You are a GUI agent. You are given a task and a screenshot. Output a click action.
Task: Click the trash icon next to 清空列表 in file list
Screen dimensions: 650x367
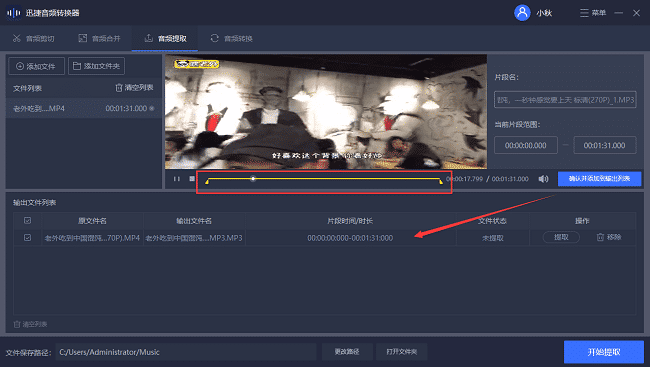coord(119,88)
